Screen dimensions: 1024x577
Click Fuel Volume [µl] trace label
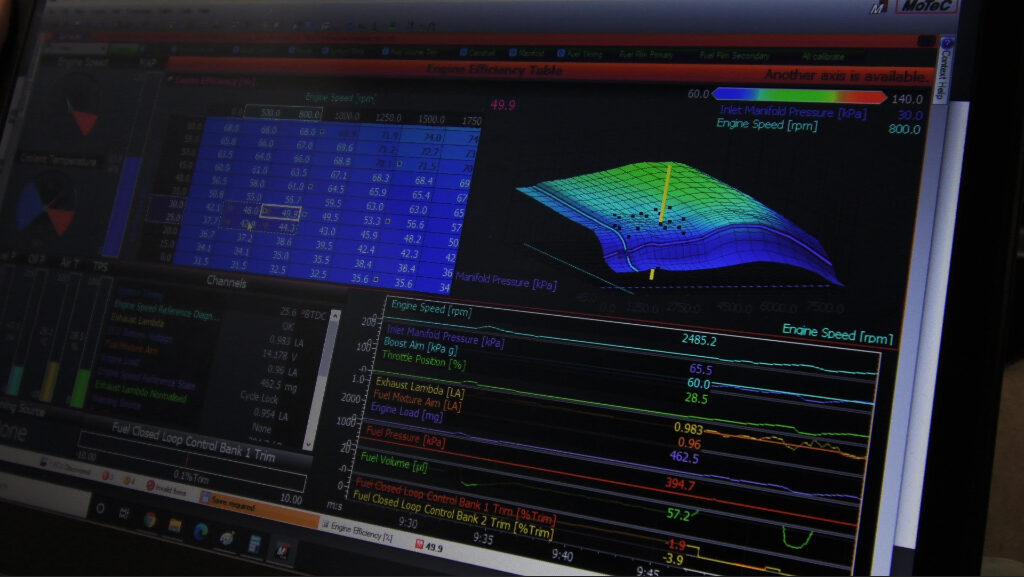tap(394, 461)
